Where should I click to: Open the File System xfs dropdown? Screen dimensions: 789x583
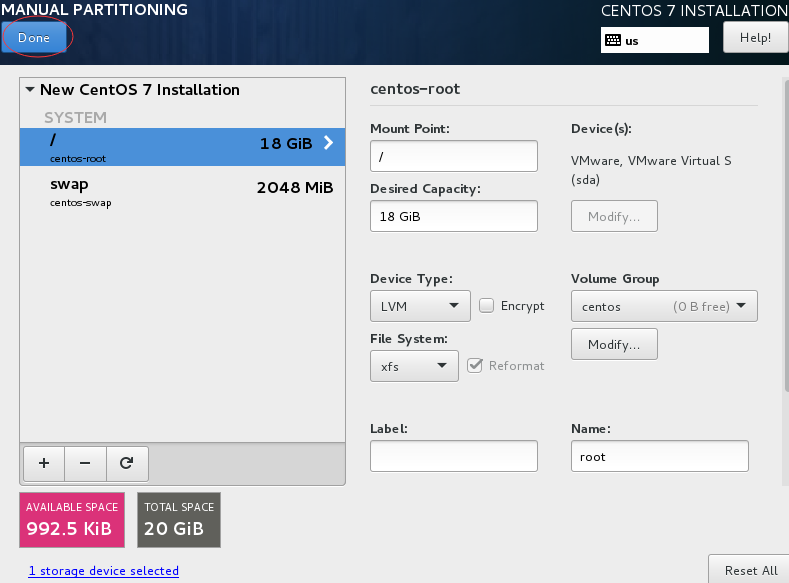pyautogui.click(x=414, y=366)
